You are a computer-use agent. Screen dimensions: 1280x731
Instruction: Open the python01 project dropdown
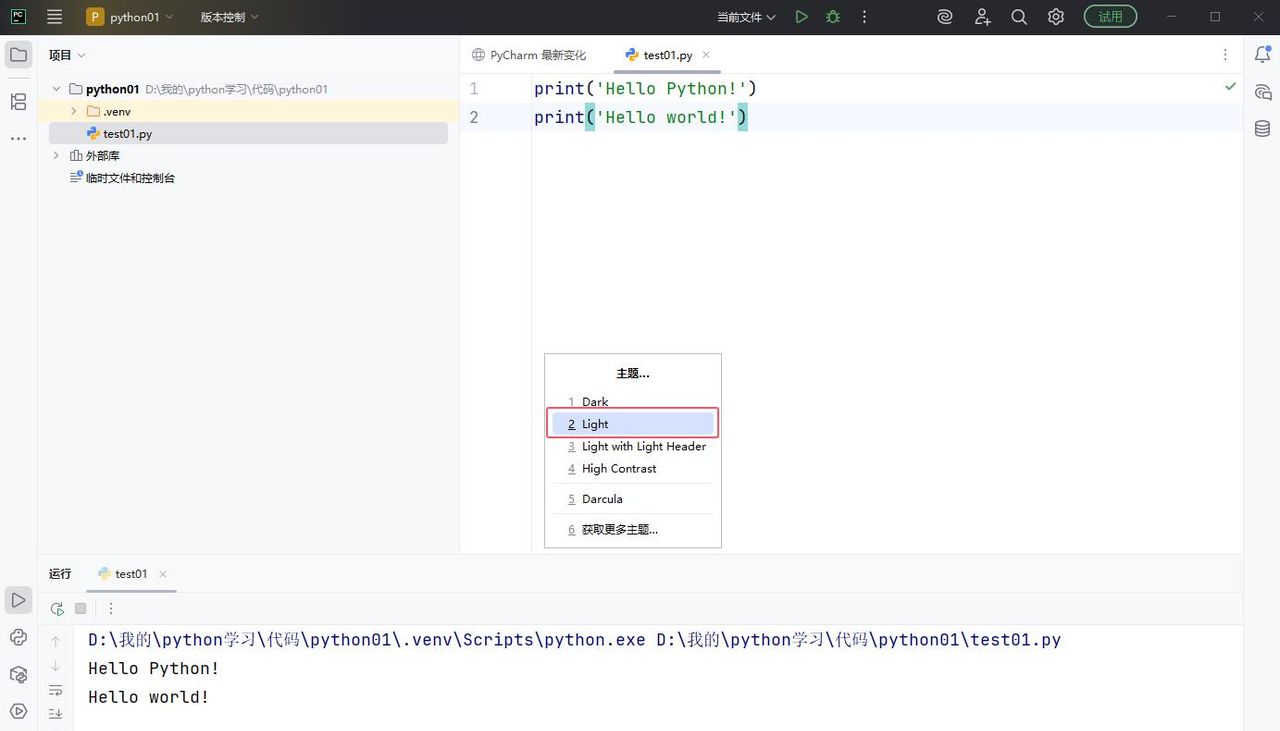click(x=130, y=17)
